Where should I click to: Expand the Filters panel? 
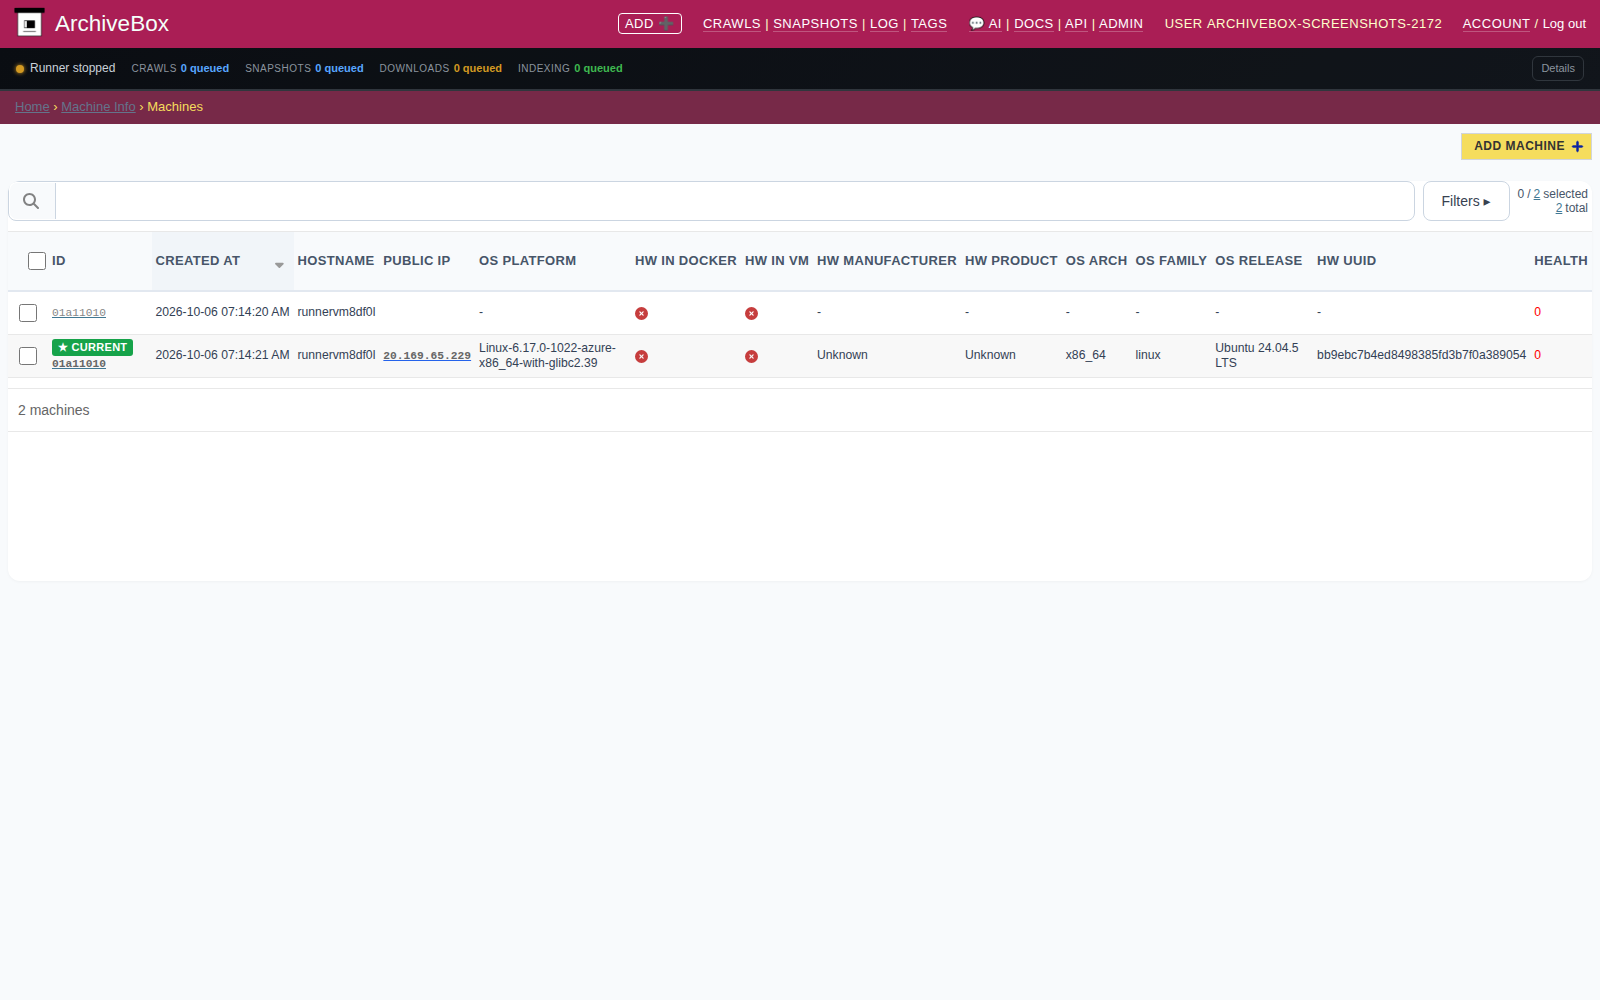(1466, 201)
